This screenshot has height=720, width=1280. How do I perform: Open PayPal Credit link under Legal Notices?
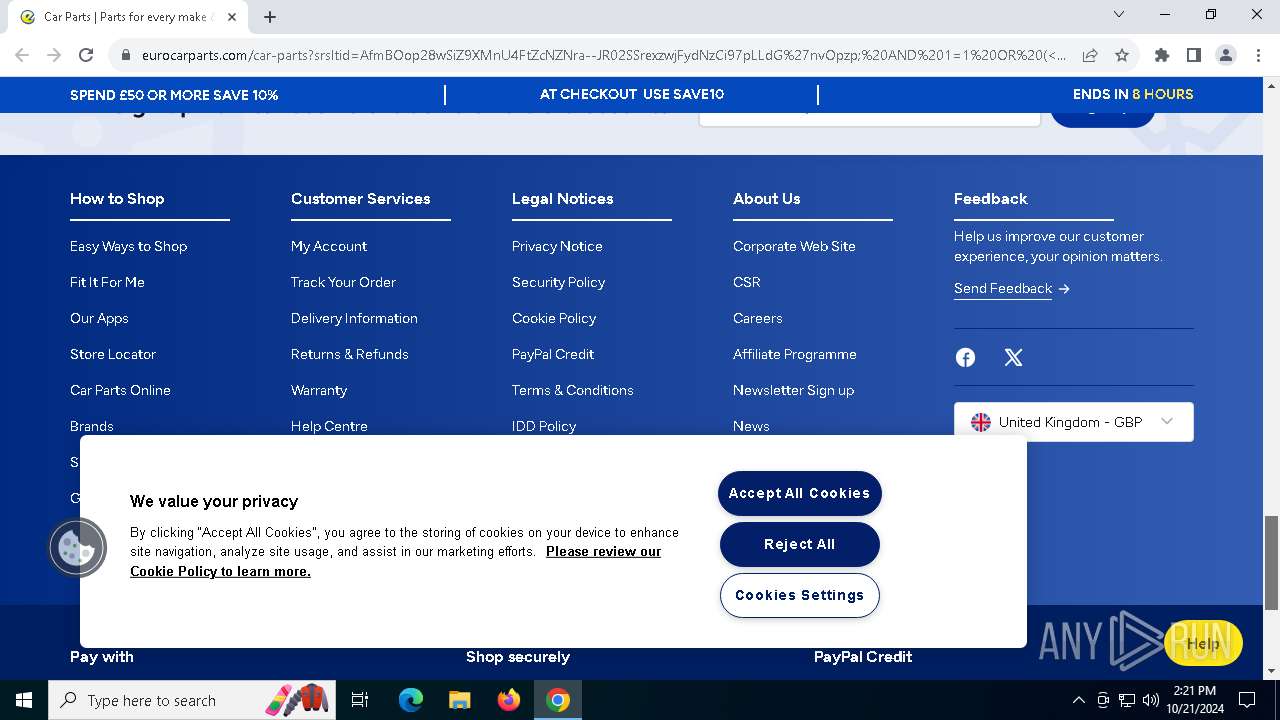pyautogui.click(x=553, y=354)
